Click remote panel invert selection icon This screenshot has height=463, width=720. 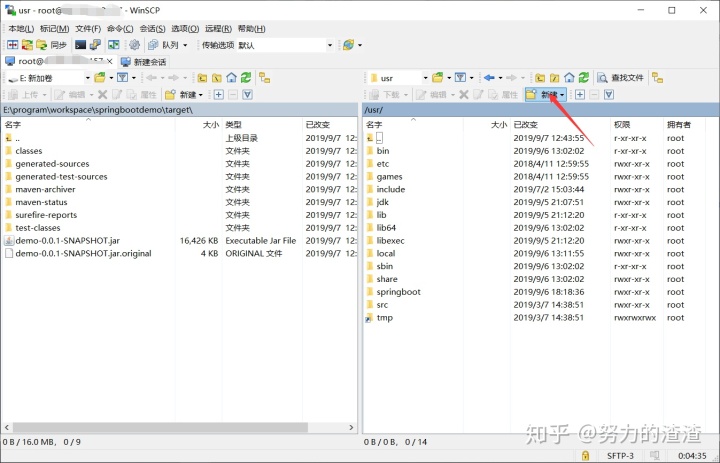click(609, 95)
